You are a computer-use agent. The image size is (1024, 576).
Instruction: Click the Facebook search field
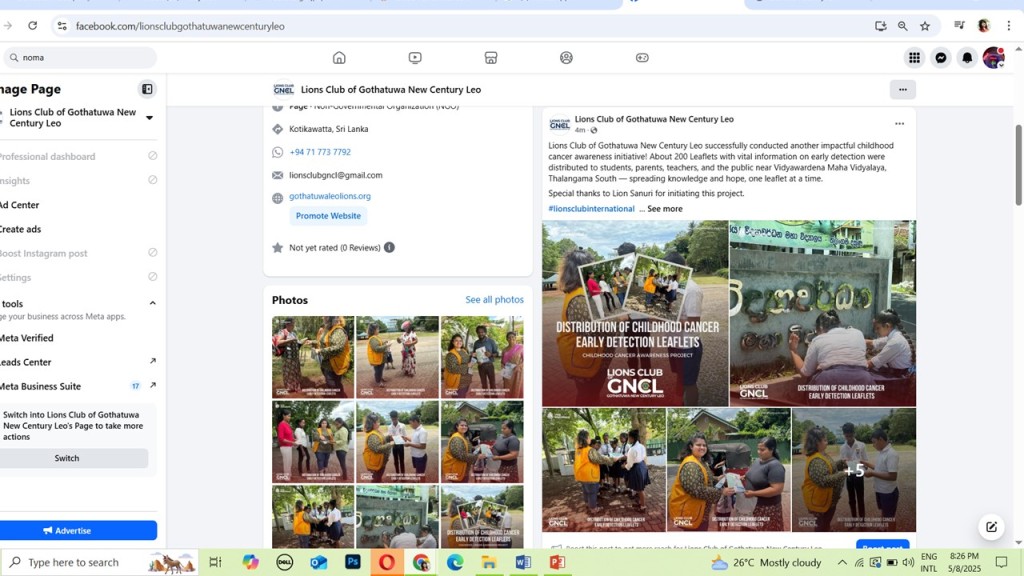(x=80, y=57)
